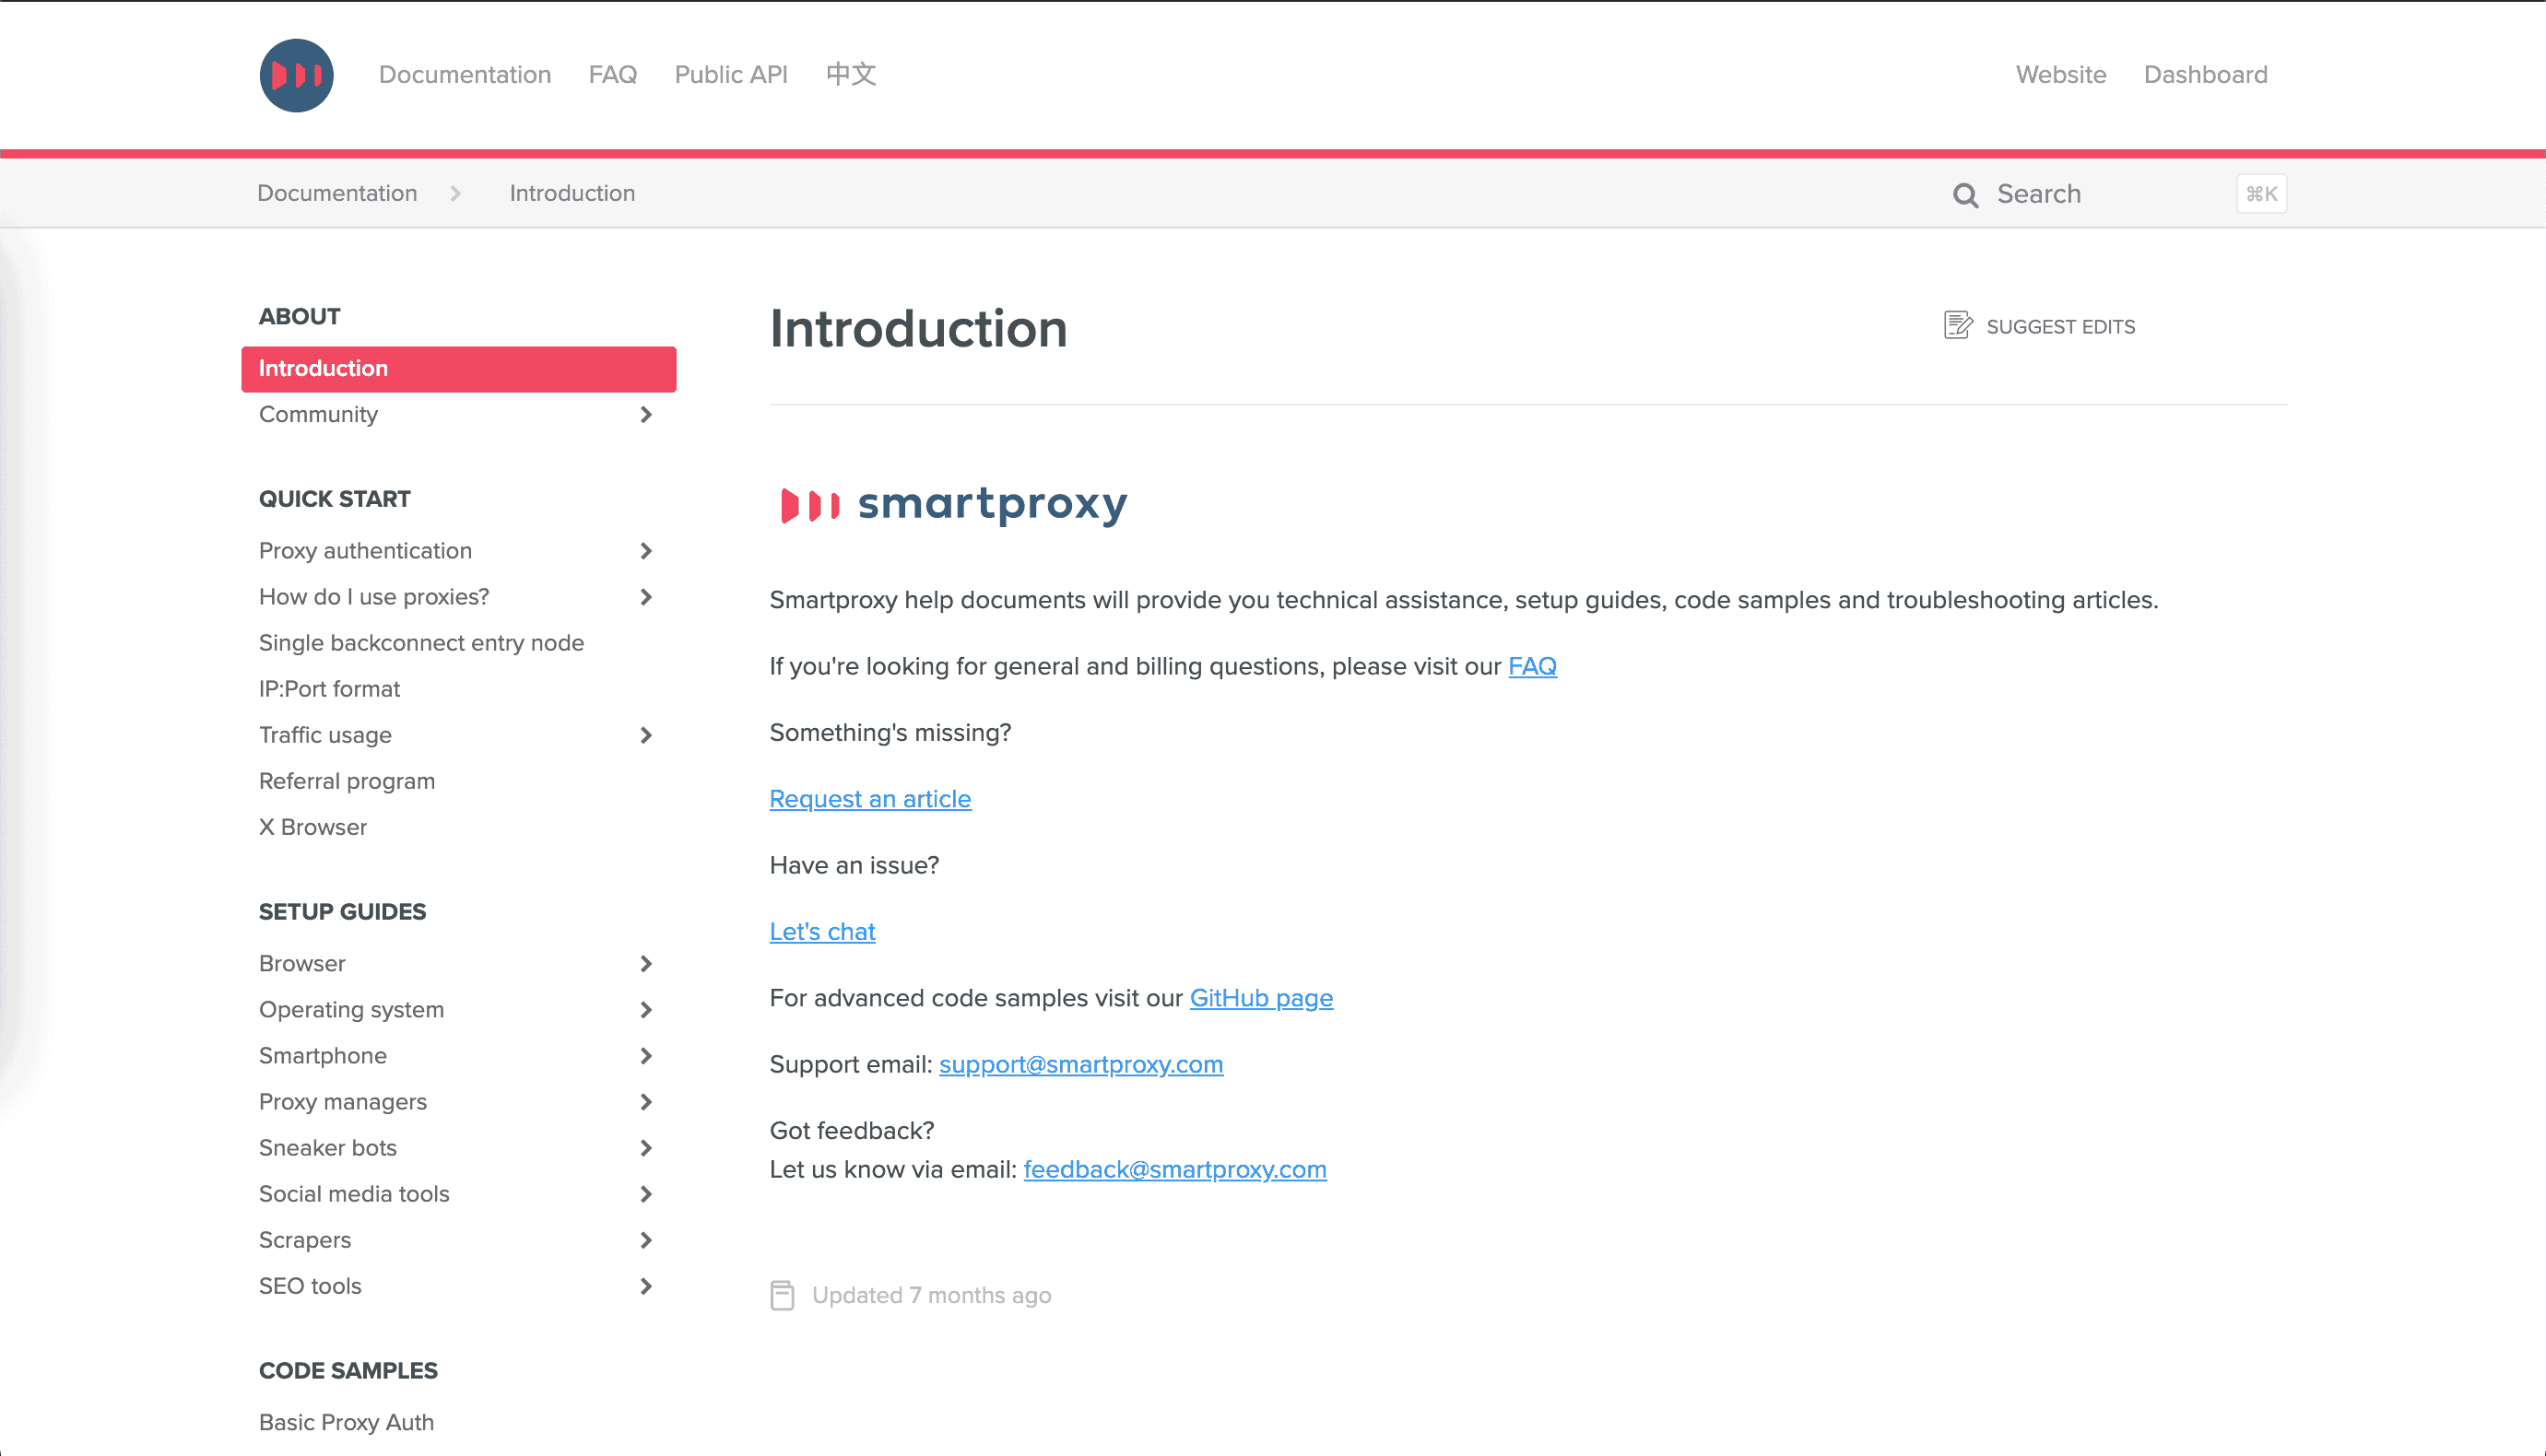Expand Smartphone chevron
The image size is (2546, 1456).
[x=646, y=1056]
